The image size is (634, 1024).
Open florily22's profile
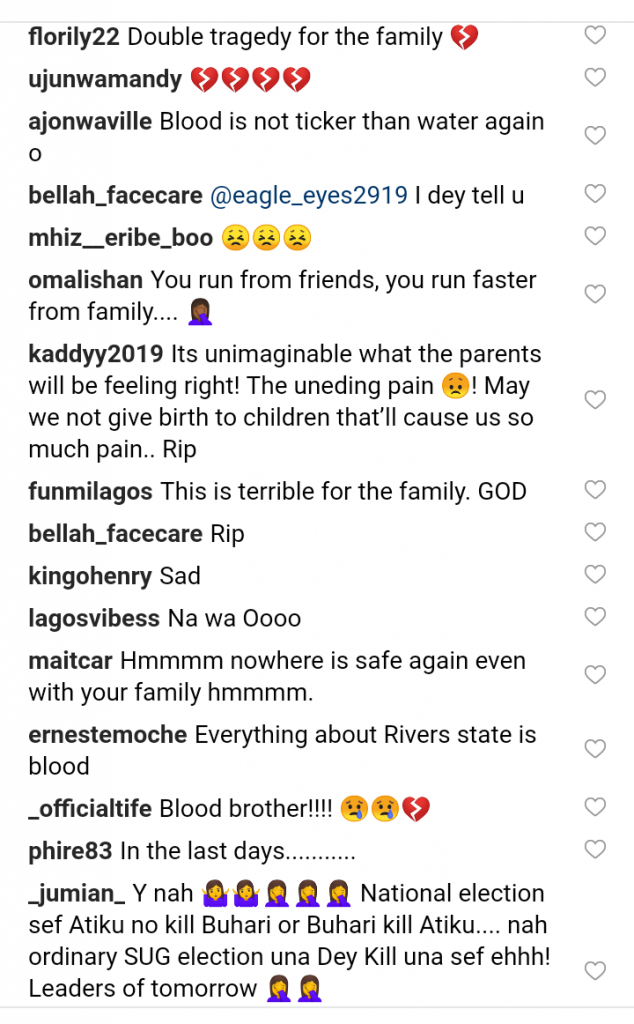74,38
